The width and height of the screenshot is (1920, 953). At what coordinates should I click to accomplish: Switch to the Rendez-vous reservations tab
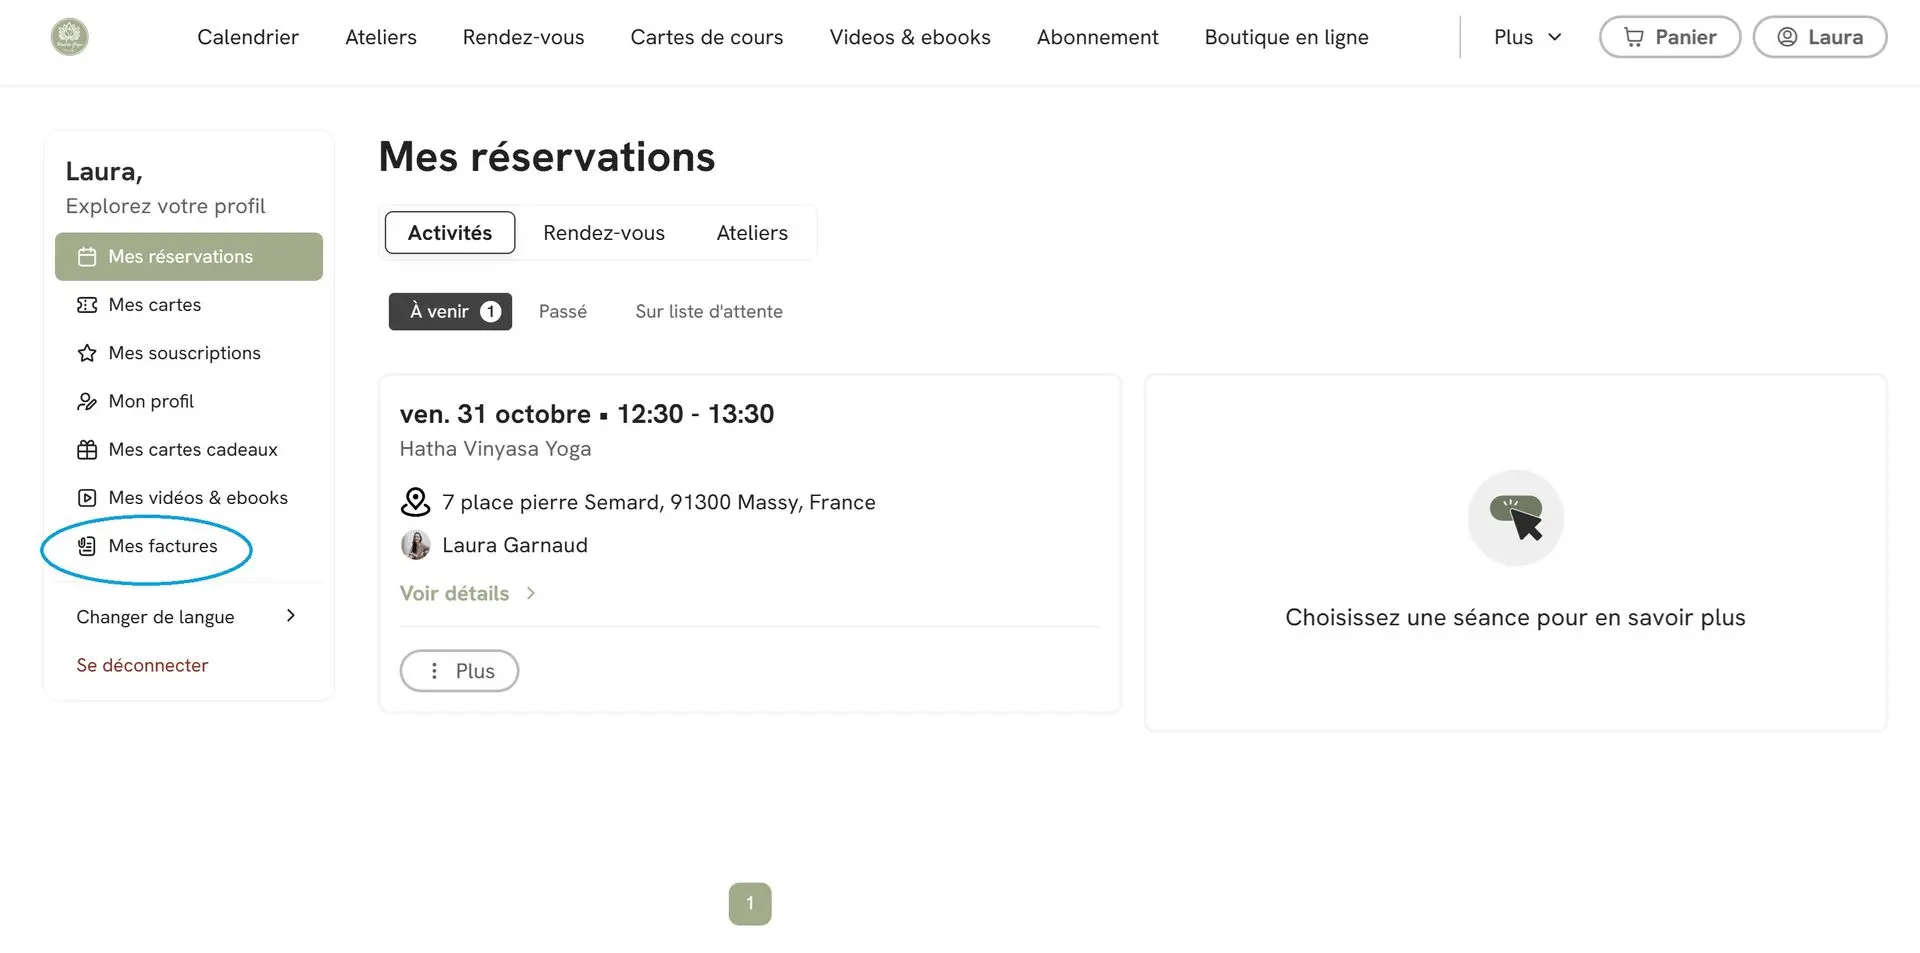click(x=603, y=233)
